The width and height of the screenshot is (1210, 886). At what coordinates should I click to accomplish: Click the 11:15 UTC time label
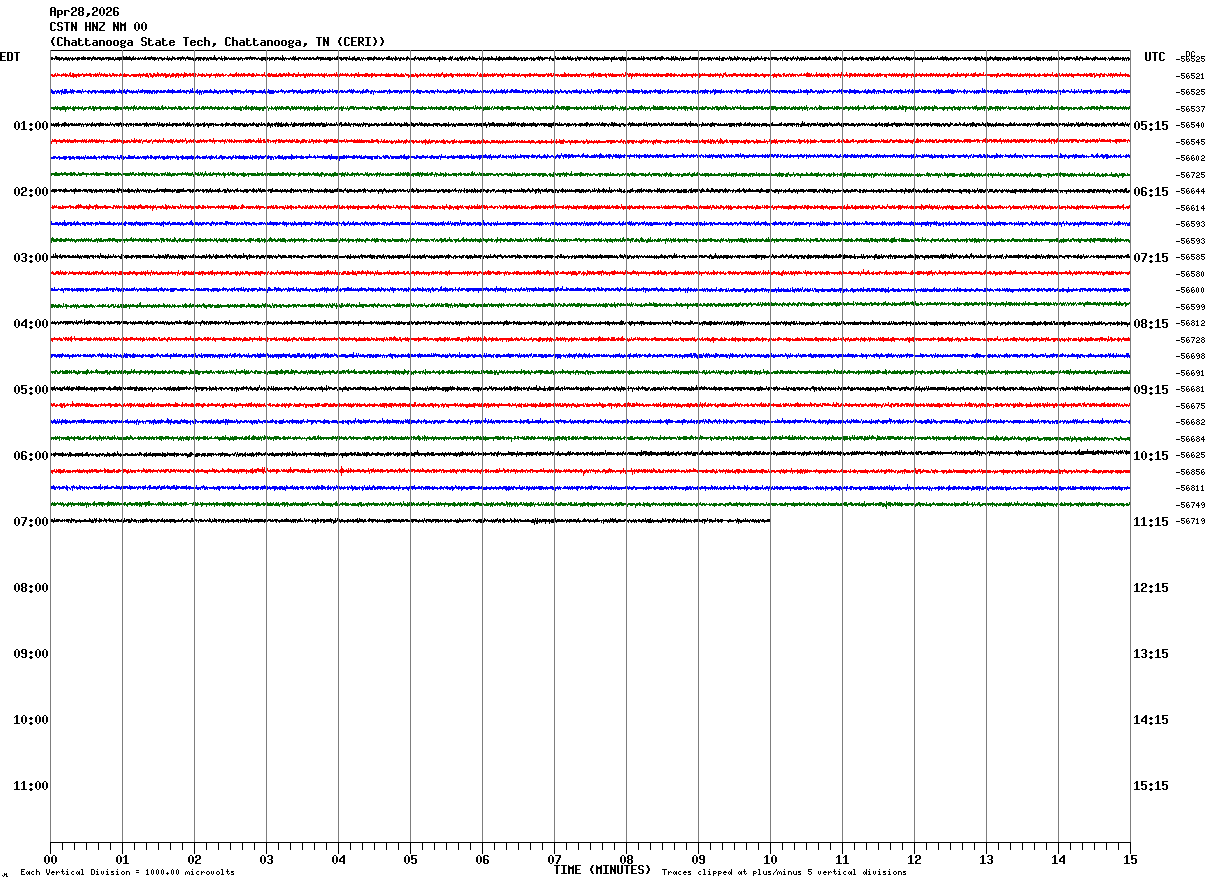(1151, 522)
